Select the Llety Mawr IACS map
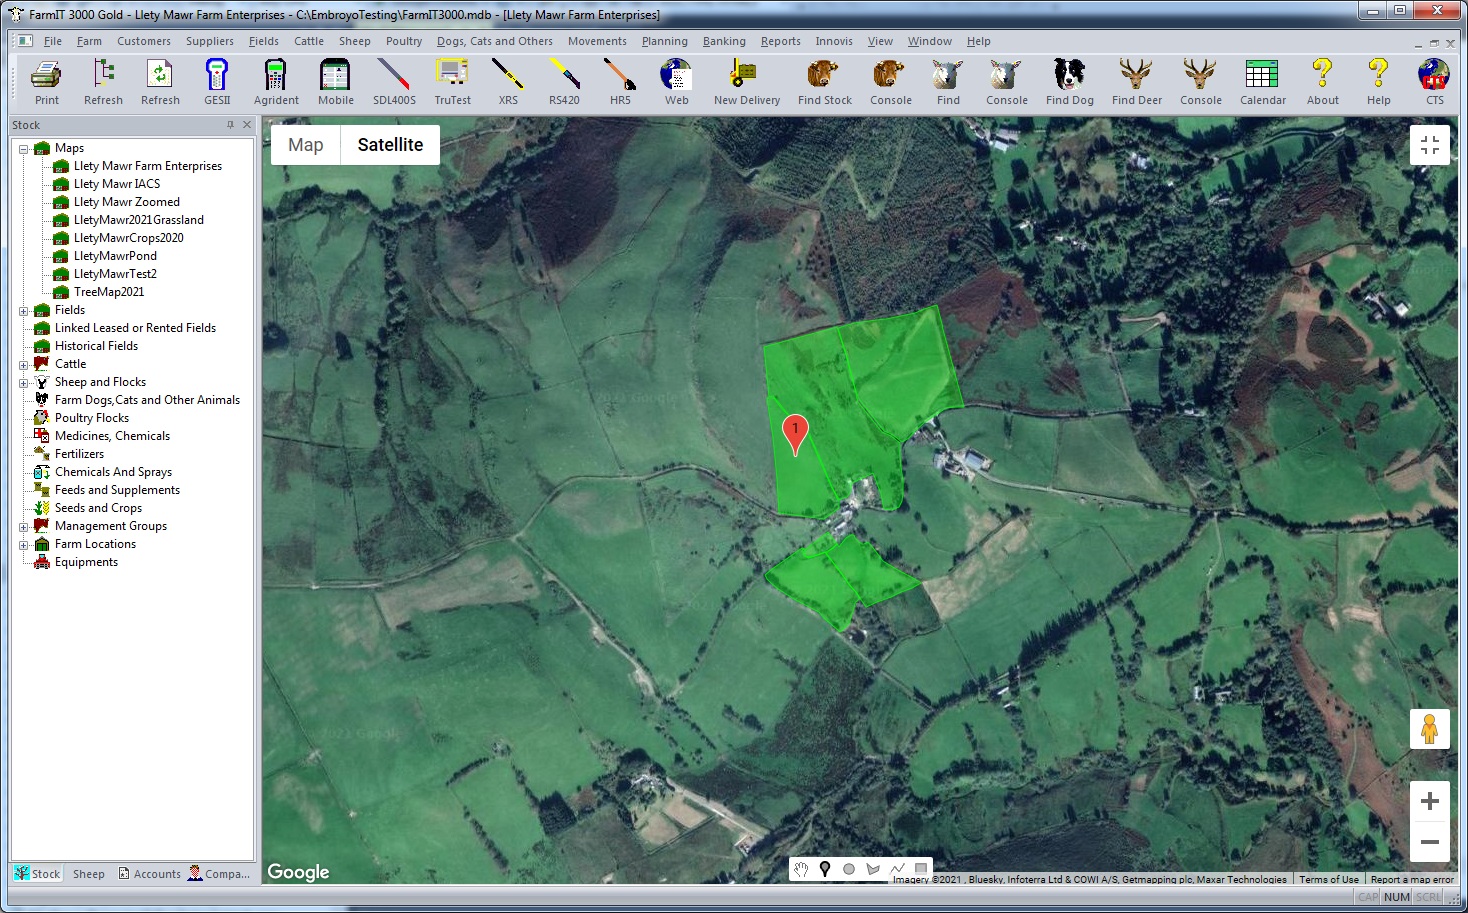The height and width of the screenshot is (913, 1468). pos(116,184)
